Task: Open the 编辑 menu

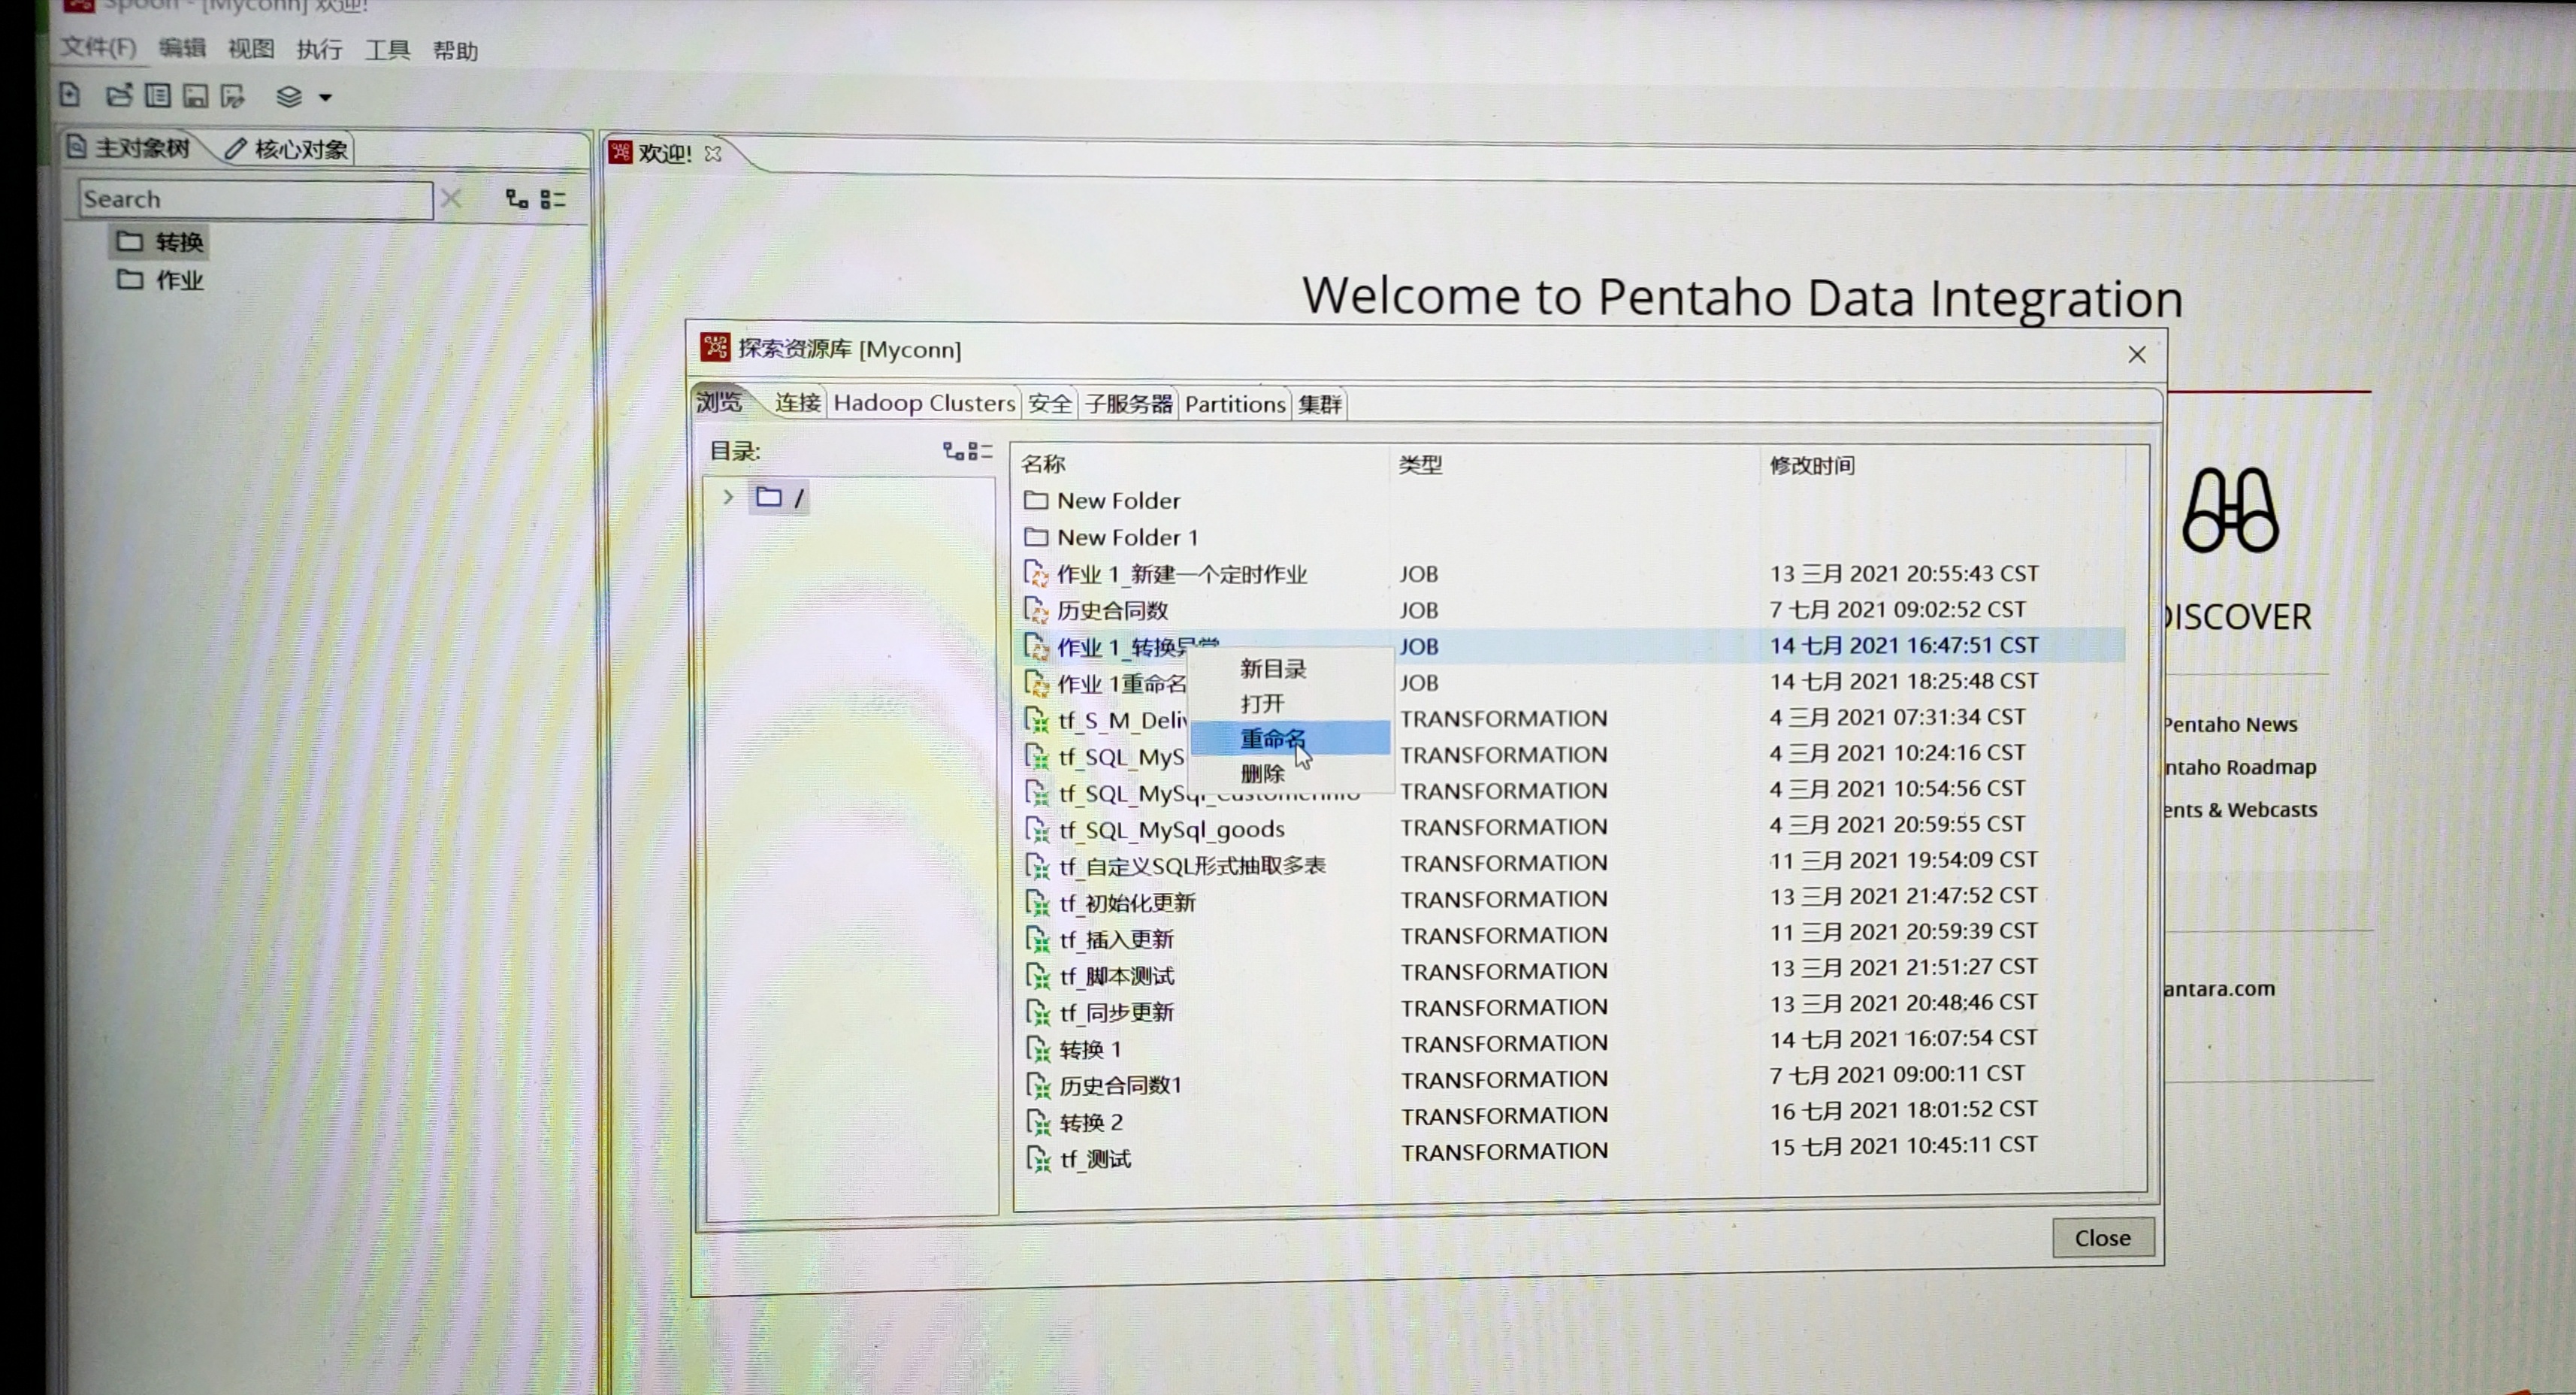Action: [182, 48]
